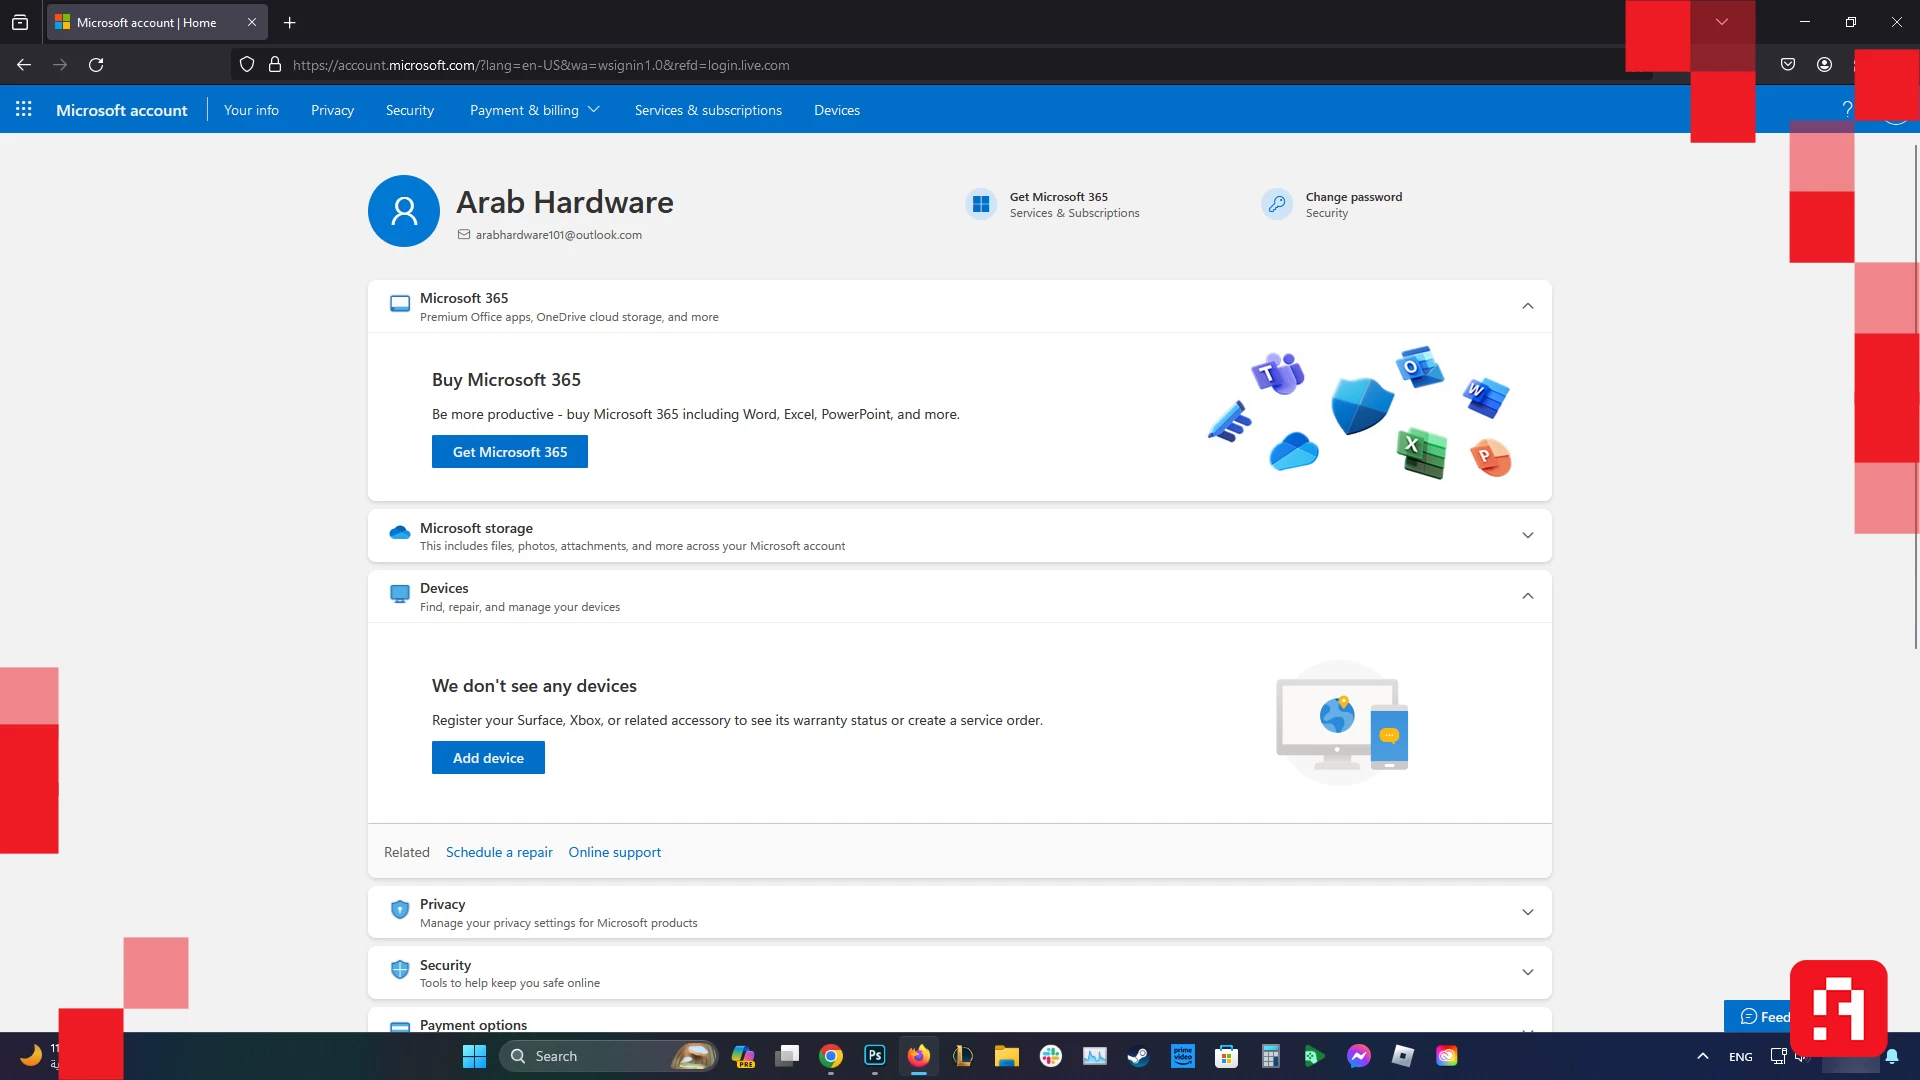Open the Schedule a repair link
This screenshot has width=1920, height=1080.
(499, 852)
